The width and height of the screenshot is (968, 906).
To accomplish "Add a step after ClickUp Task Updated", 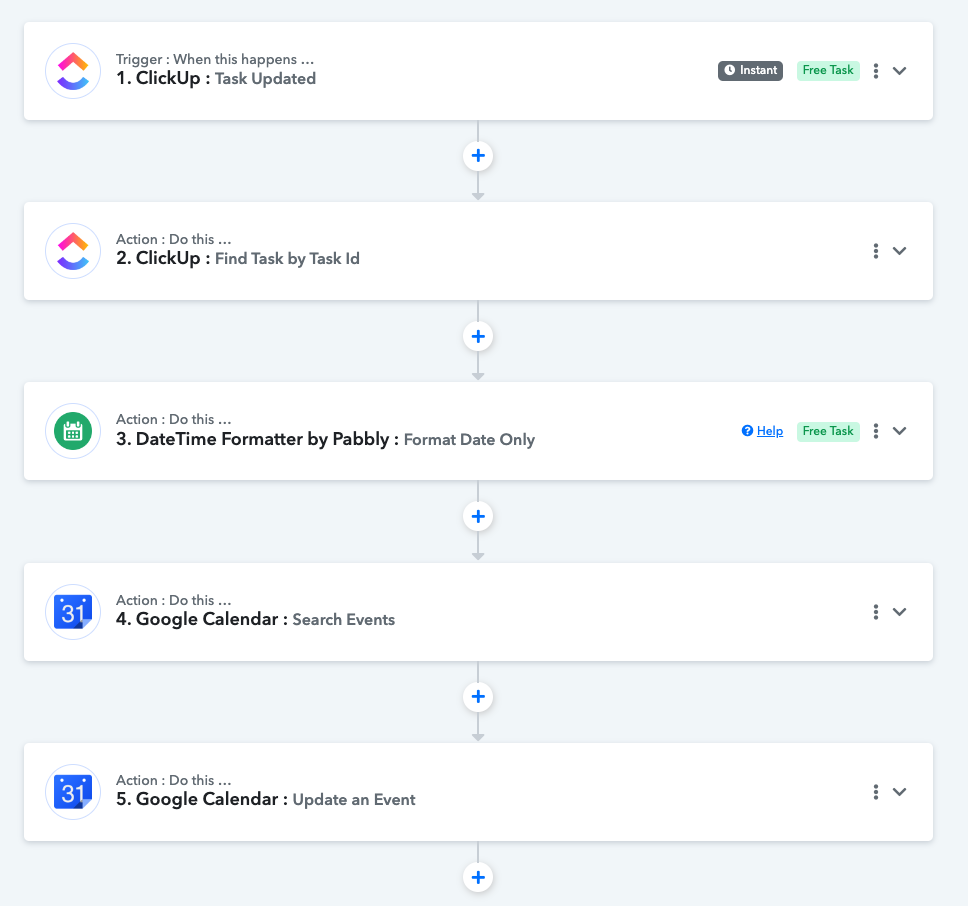I will [478, 156].
